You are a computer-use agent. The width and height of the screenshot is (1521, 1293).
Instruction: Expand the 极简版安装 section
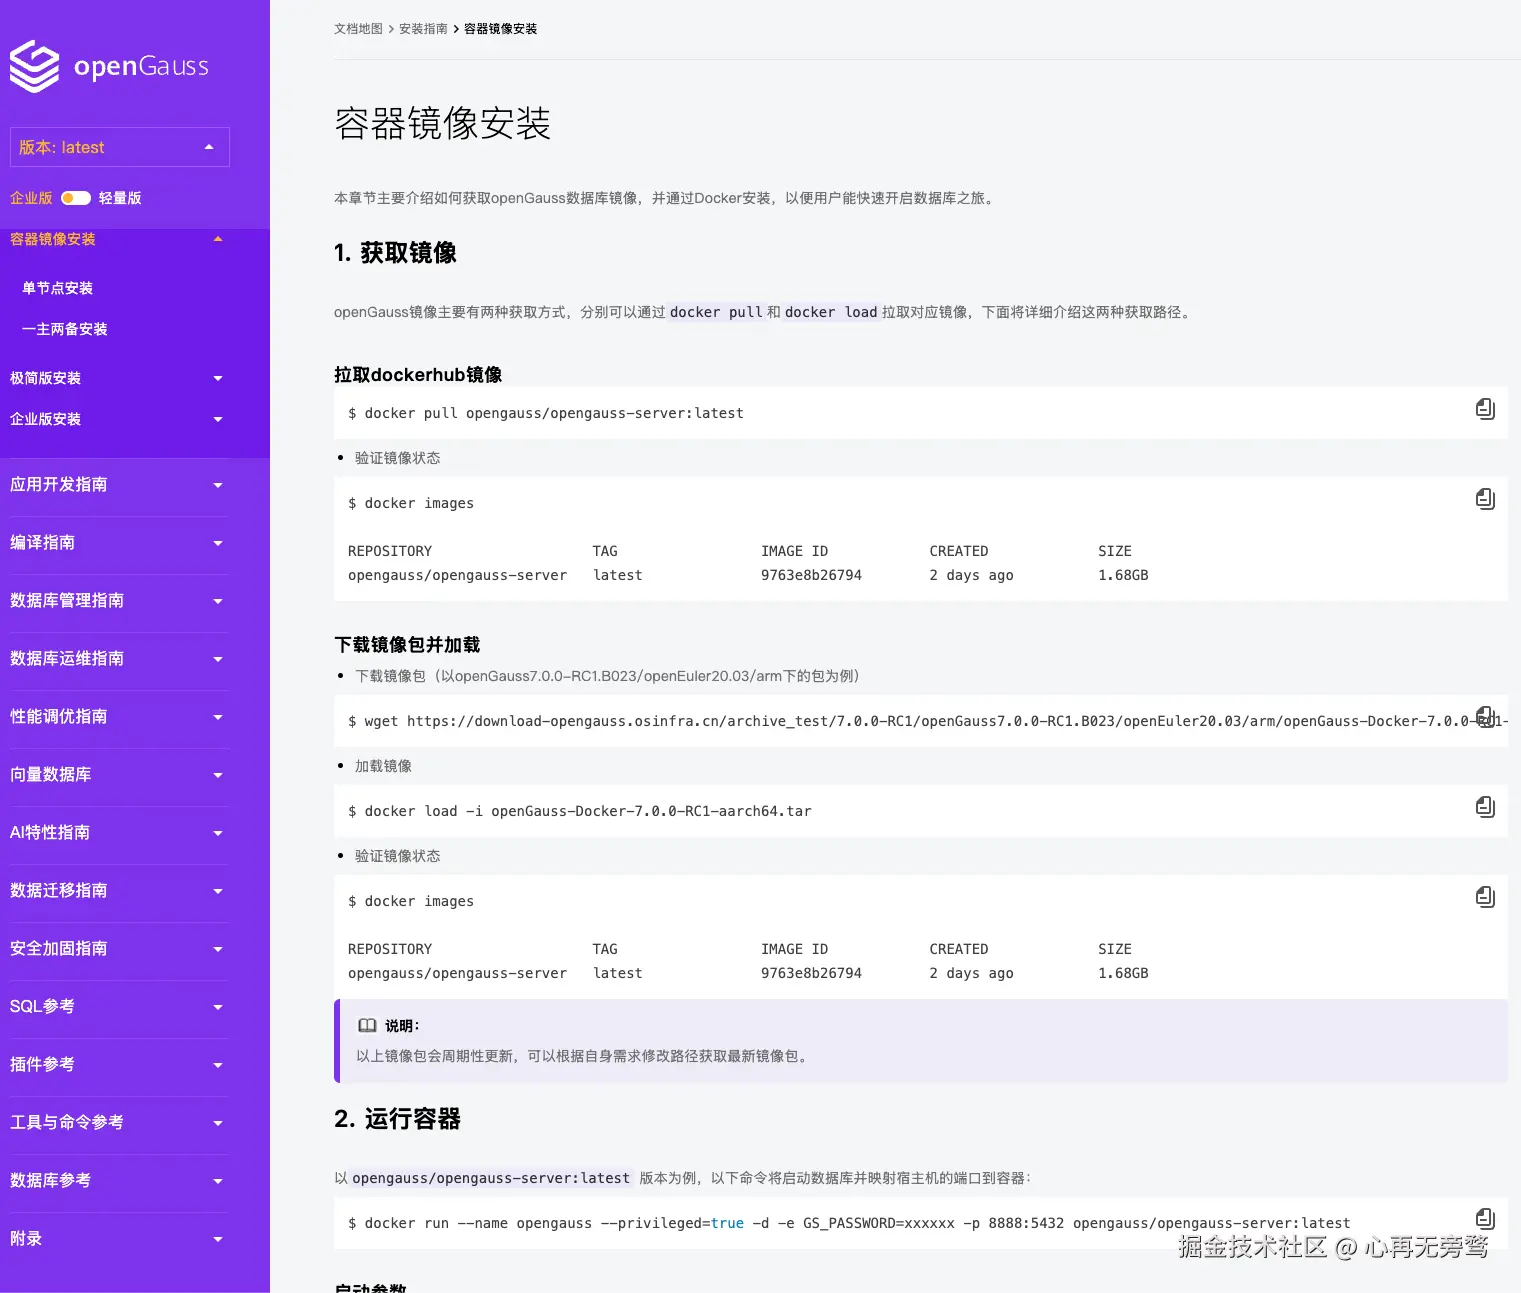pos(218,378)
